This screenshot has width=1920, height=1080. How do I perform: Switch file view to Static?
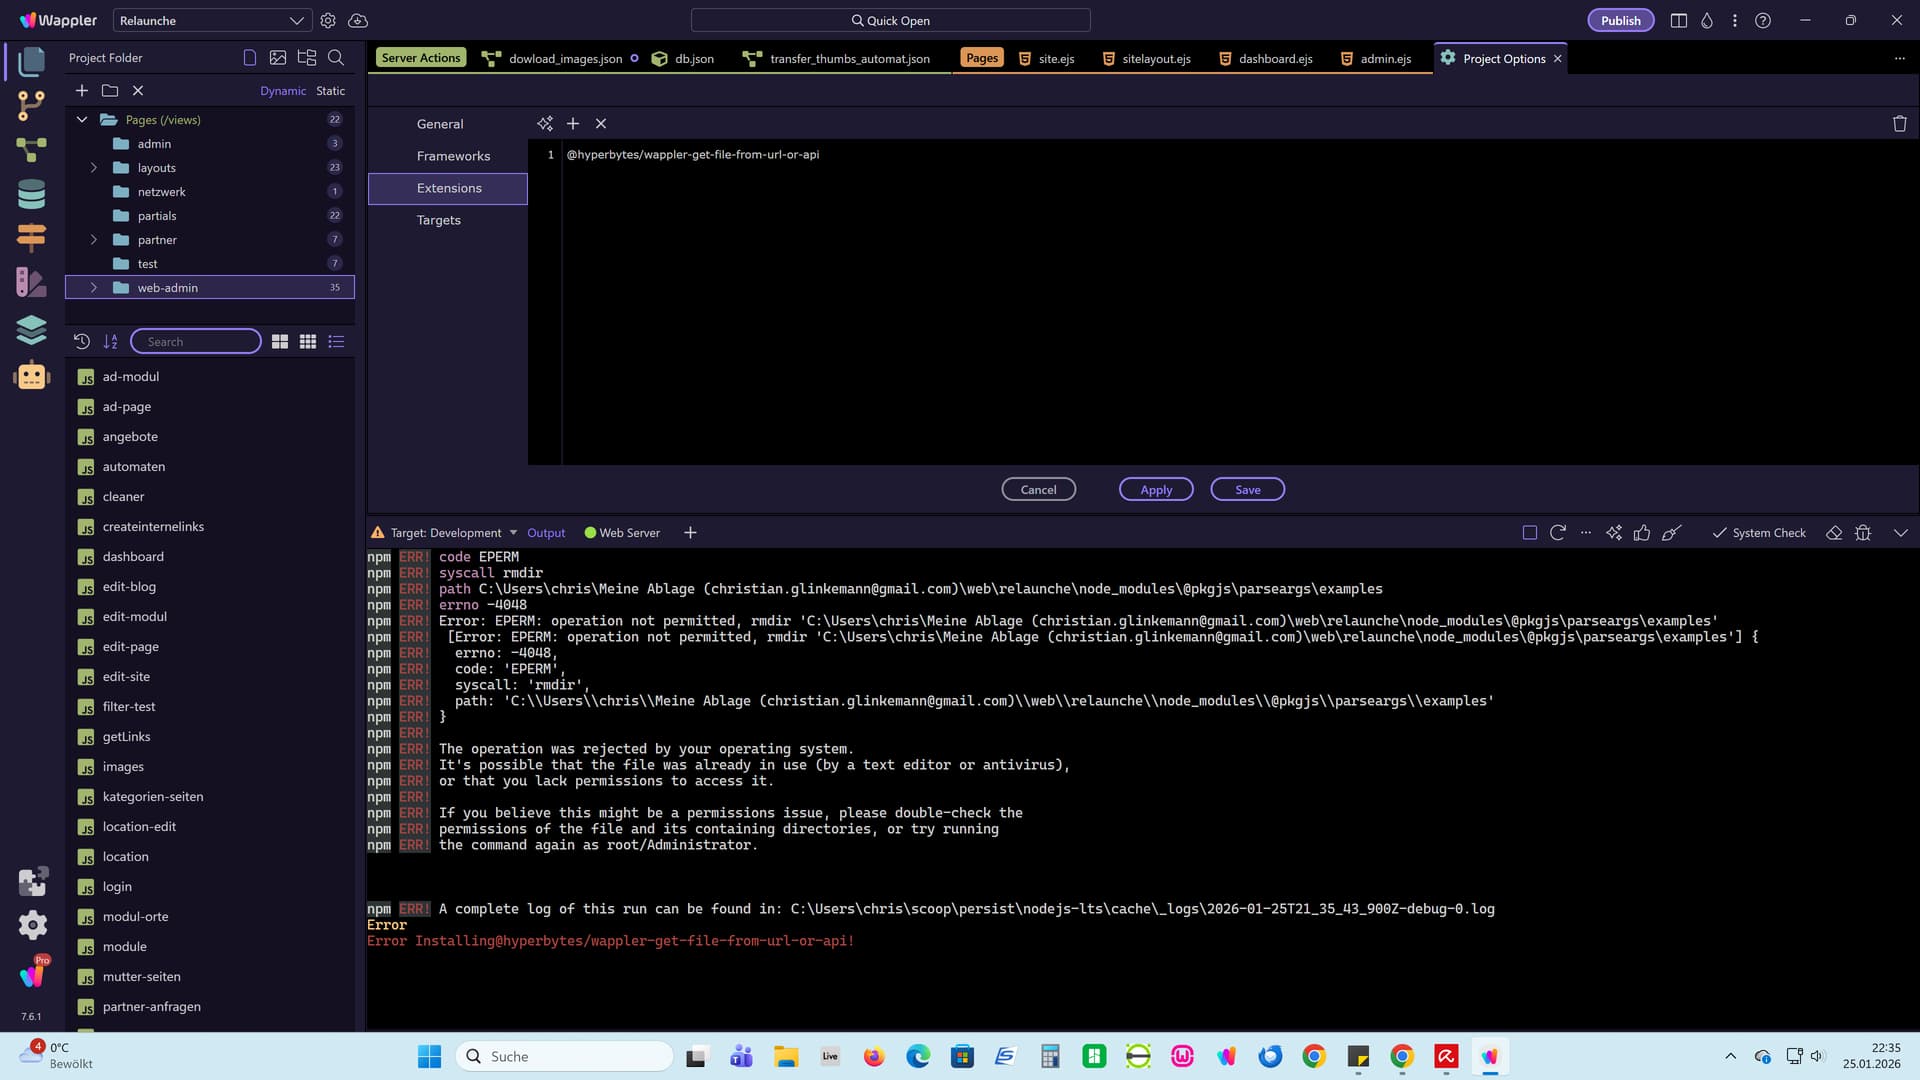[330, 91]
